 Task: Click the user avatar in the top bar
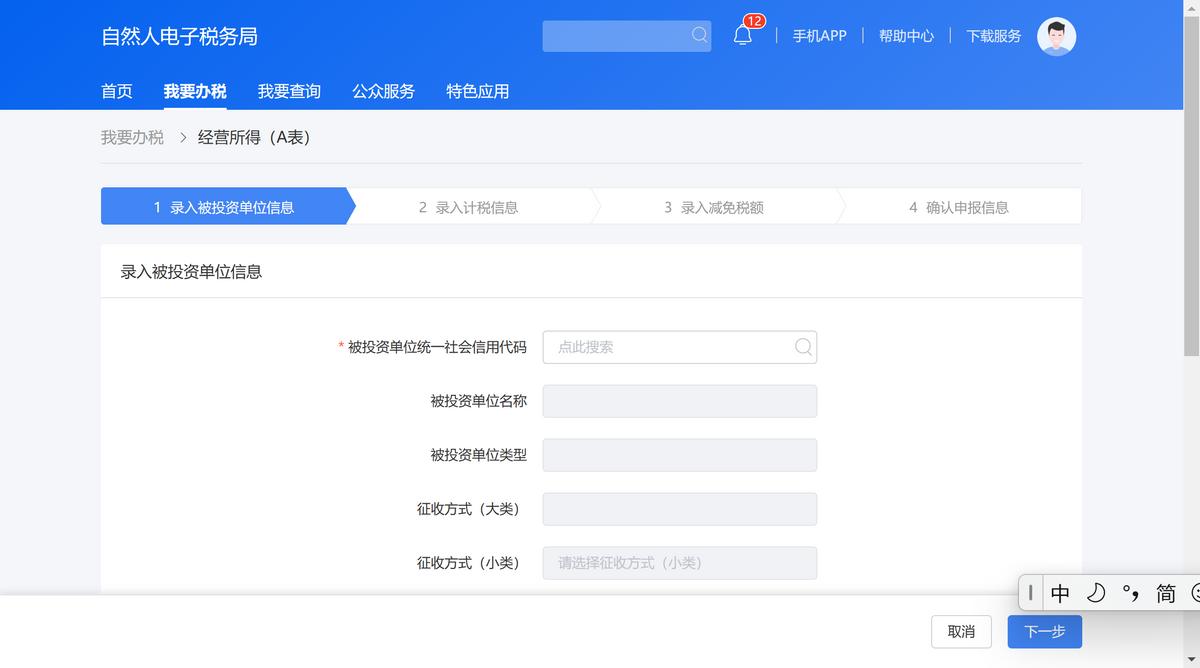1056,36
